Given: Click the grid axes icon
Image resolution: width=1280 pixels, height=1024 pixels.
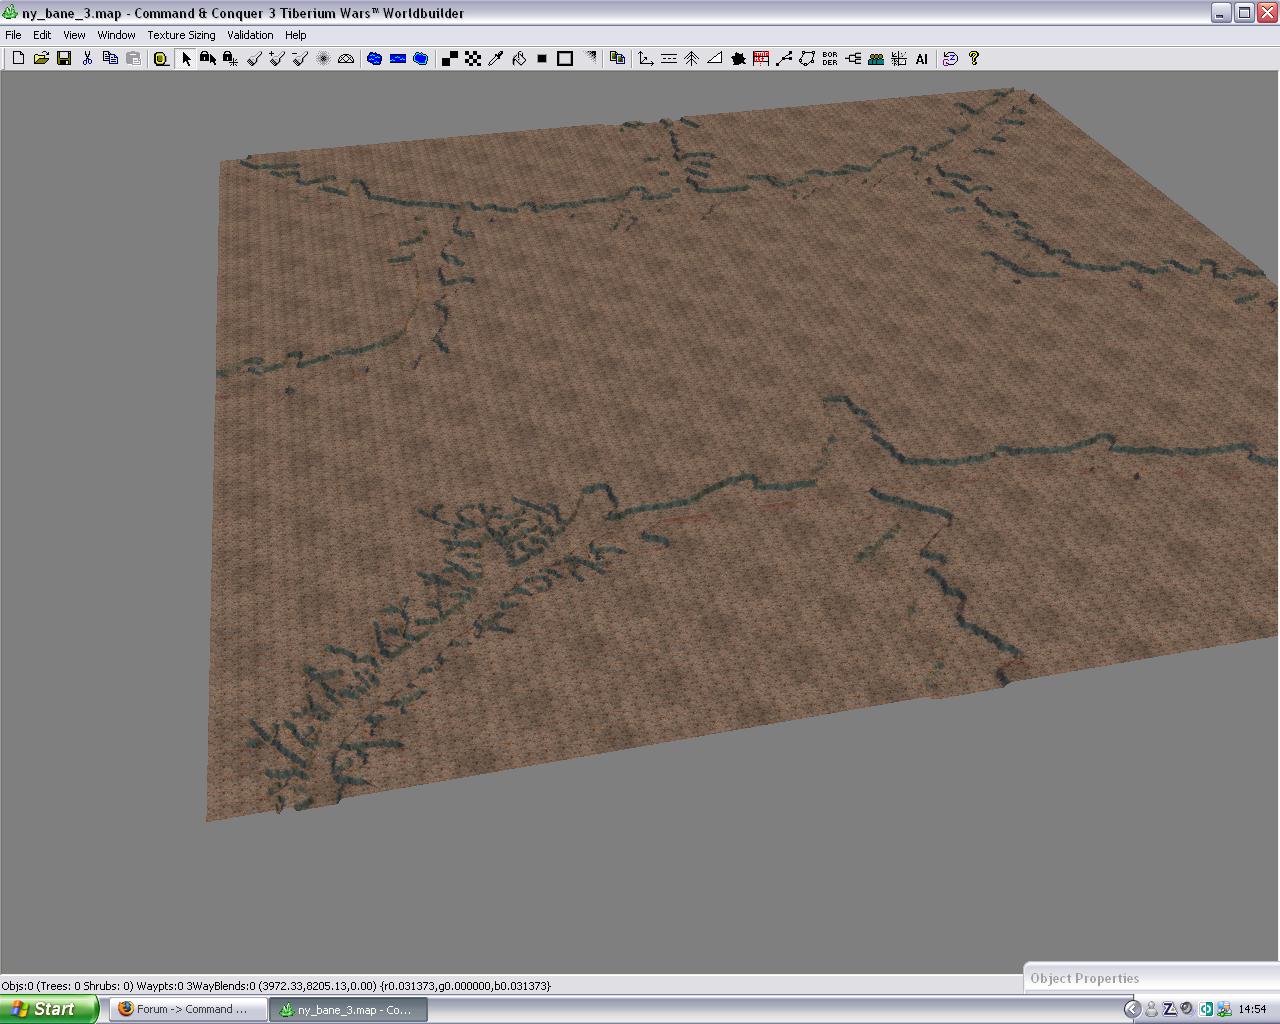Looking at the screenshot, I should point(899,59).
